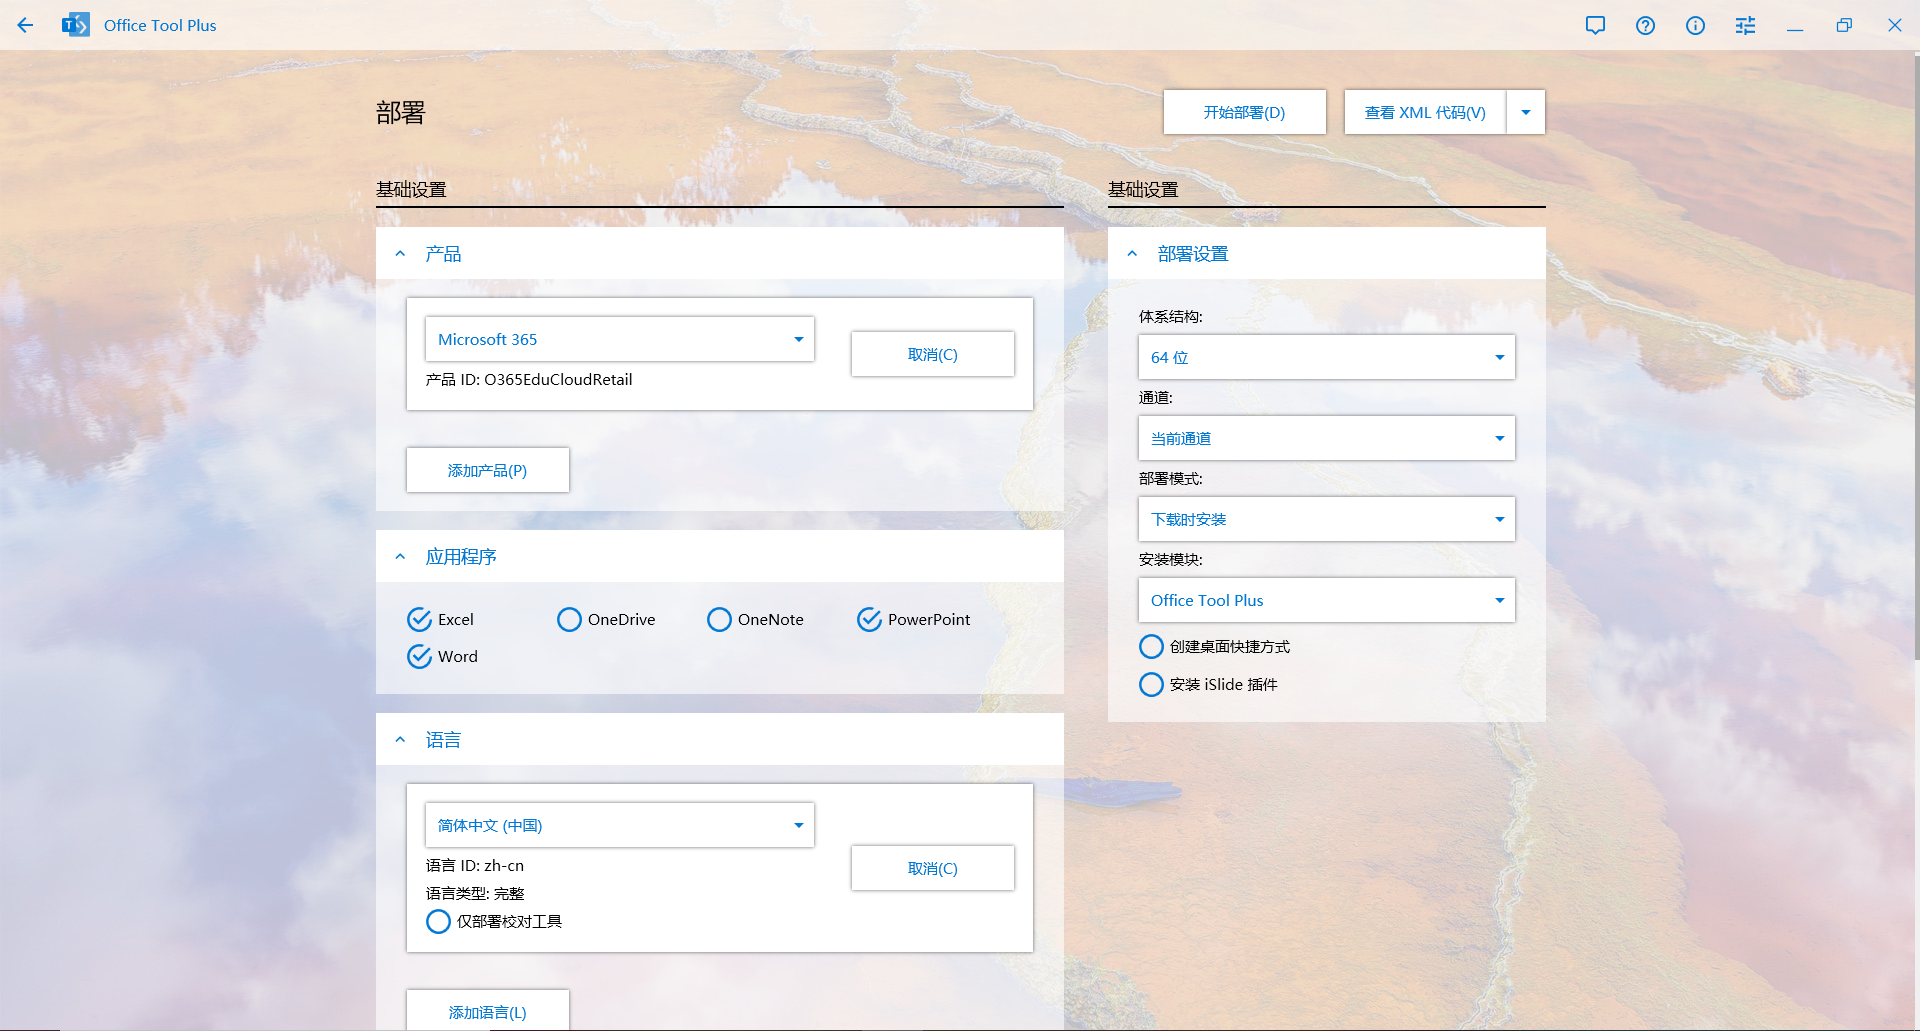1920x1031 pixels.
Task: Click the 语言 ID: zh-cn text
Action: click(x=475, y=866)
